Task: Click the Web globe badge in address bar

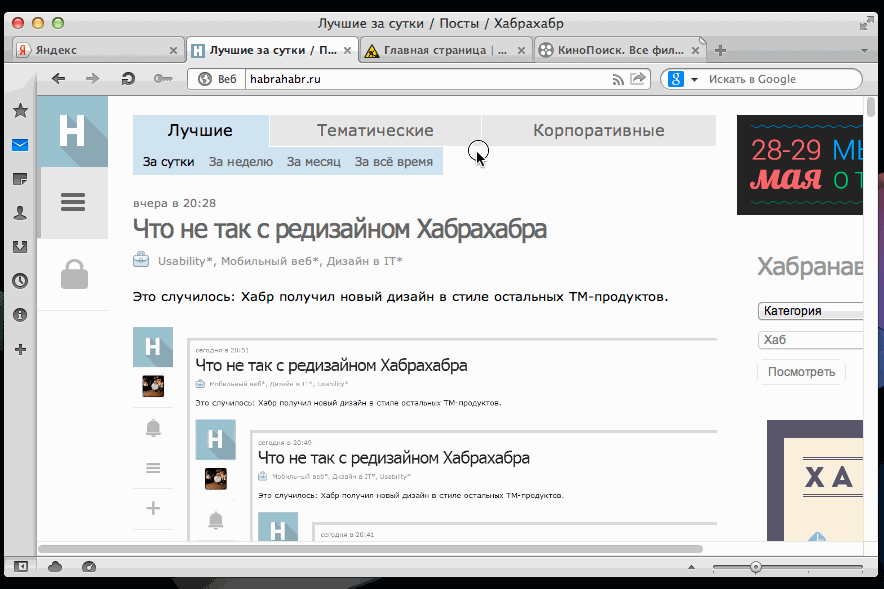Action: click(x=217, y=79)
